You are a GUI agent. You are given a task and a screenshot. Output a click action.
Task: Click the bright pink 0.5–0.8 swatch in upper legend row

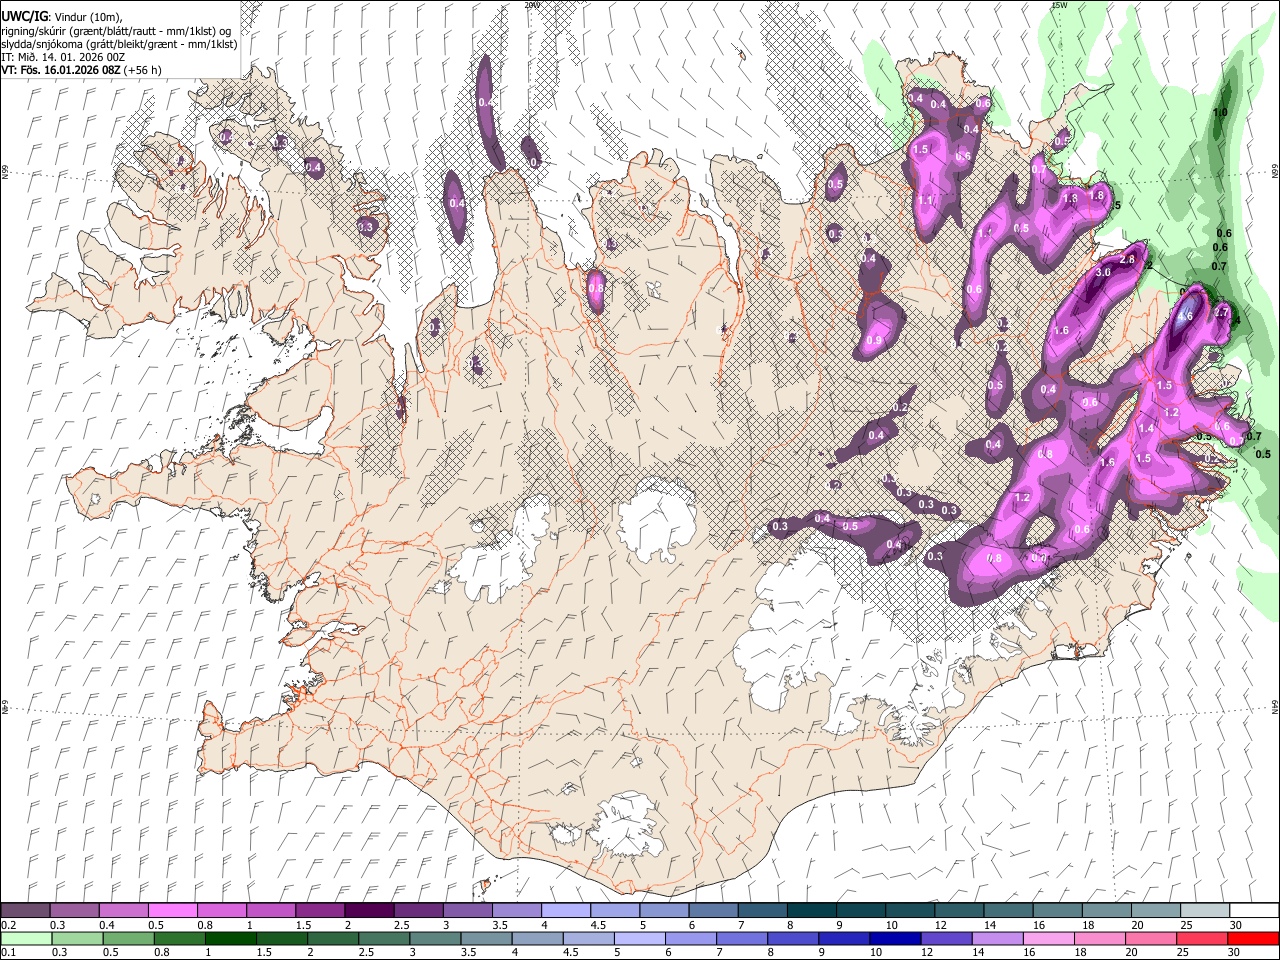[x=172, y=911]
